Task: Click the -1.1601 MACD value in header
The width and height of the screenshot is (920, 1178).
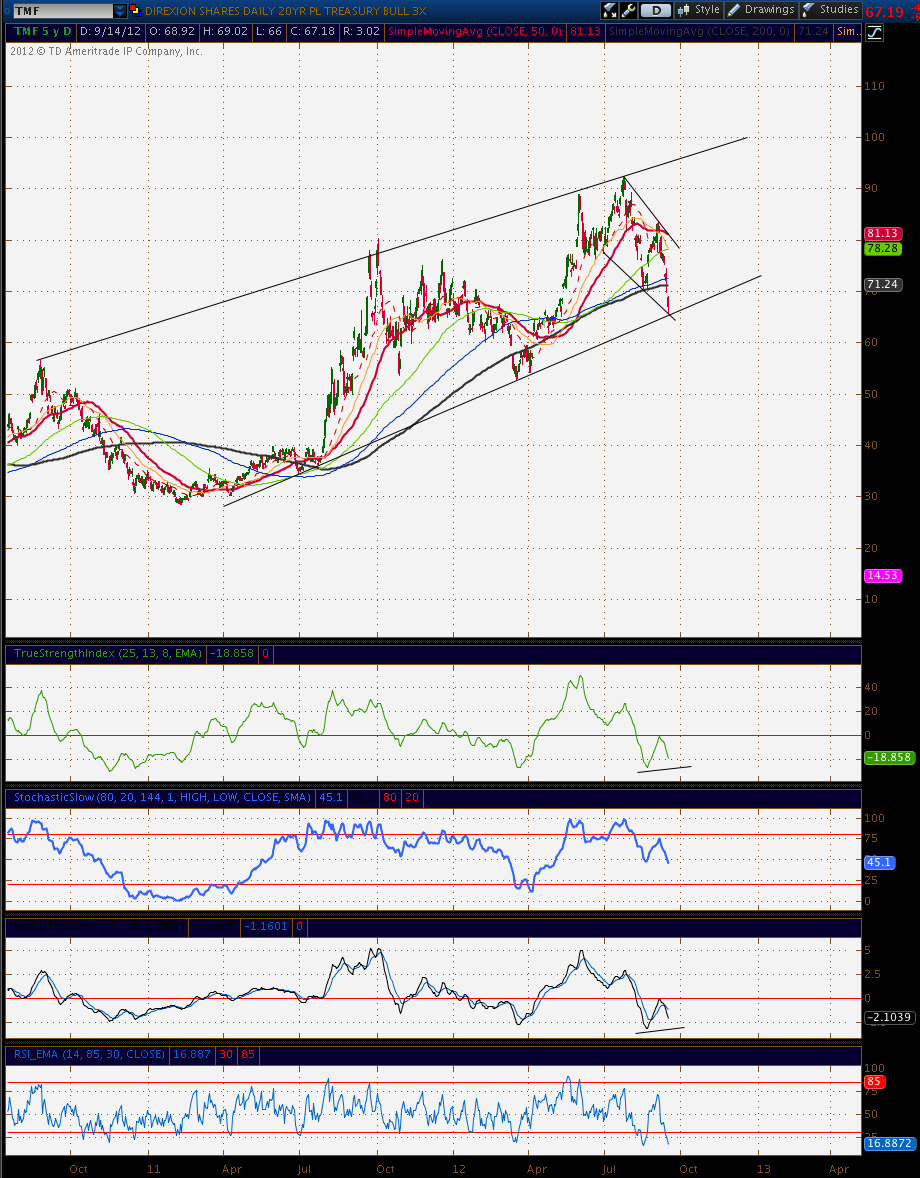Action: (267, 926)
